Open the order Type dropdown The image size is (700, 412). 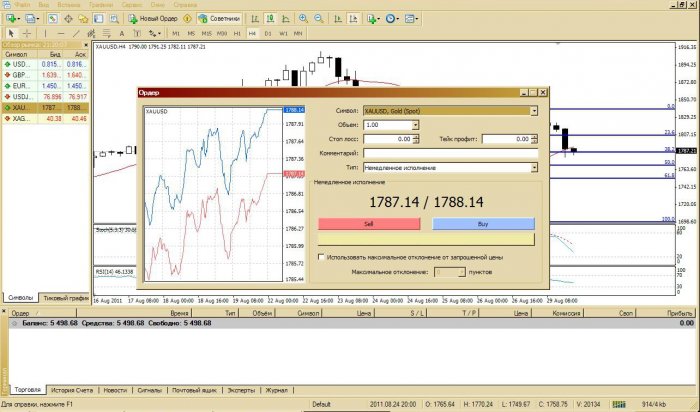coord(534,168)
